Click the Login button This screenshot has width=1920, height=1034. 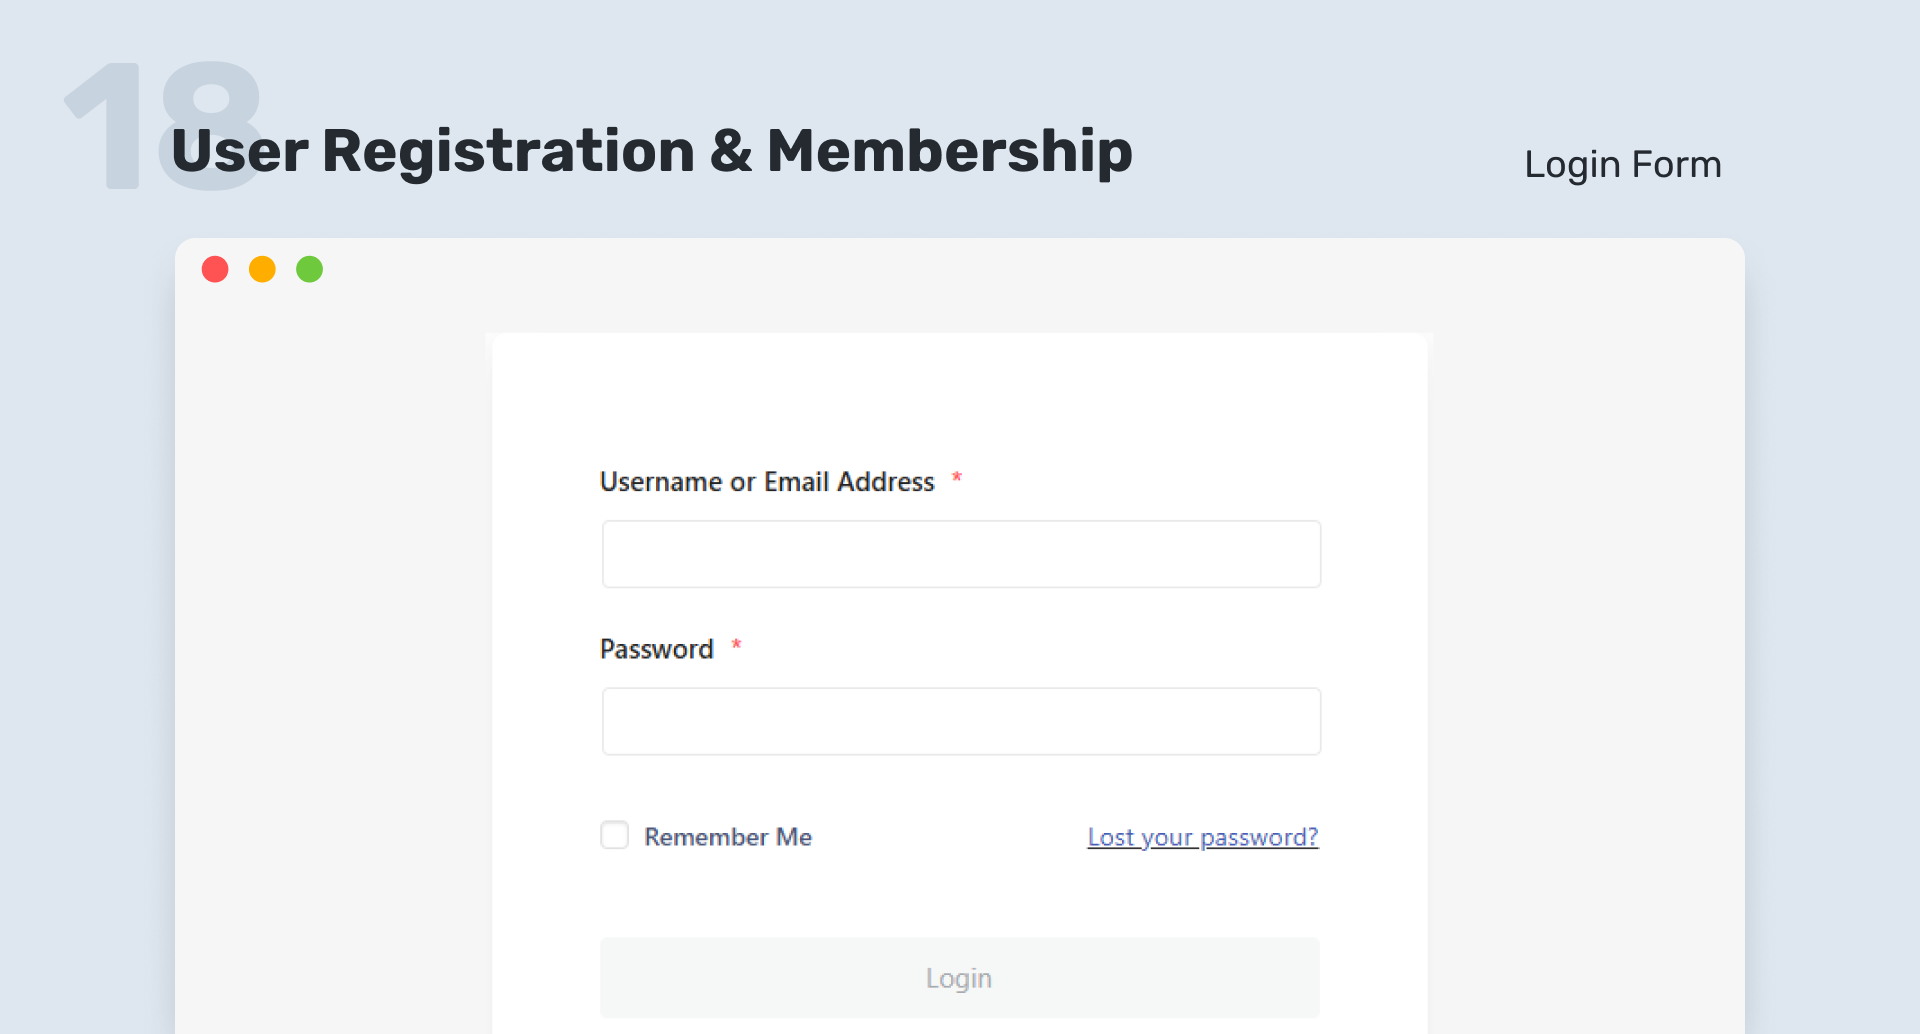click(x=960, y=977)
